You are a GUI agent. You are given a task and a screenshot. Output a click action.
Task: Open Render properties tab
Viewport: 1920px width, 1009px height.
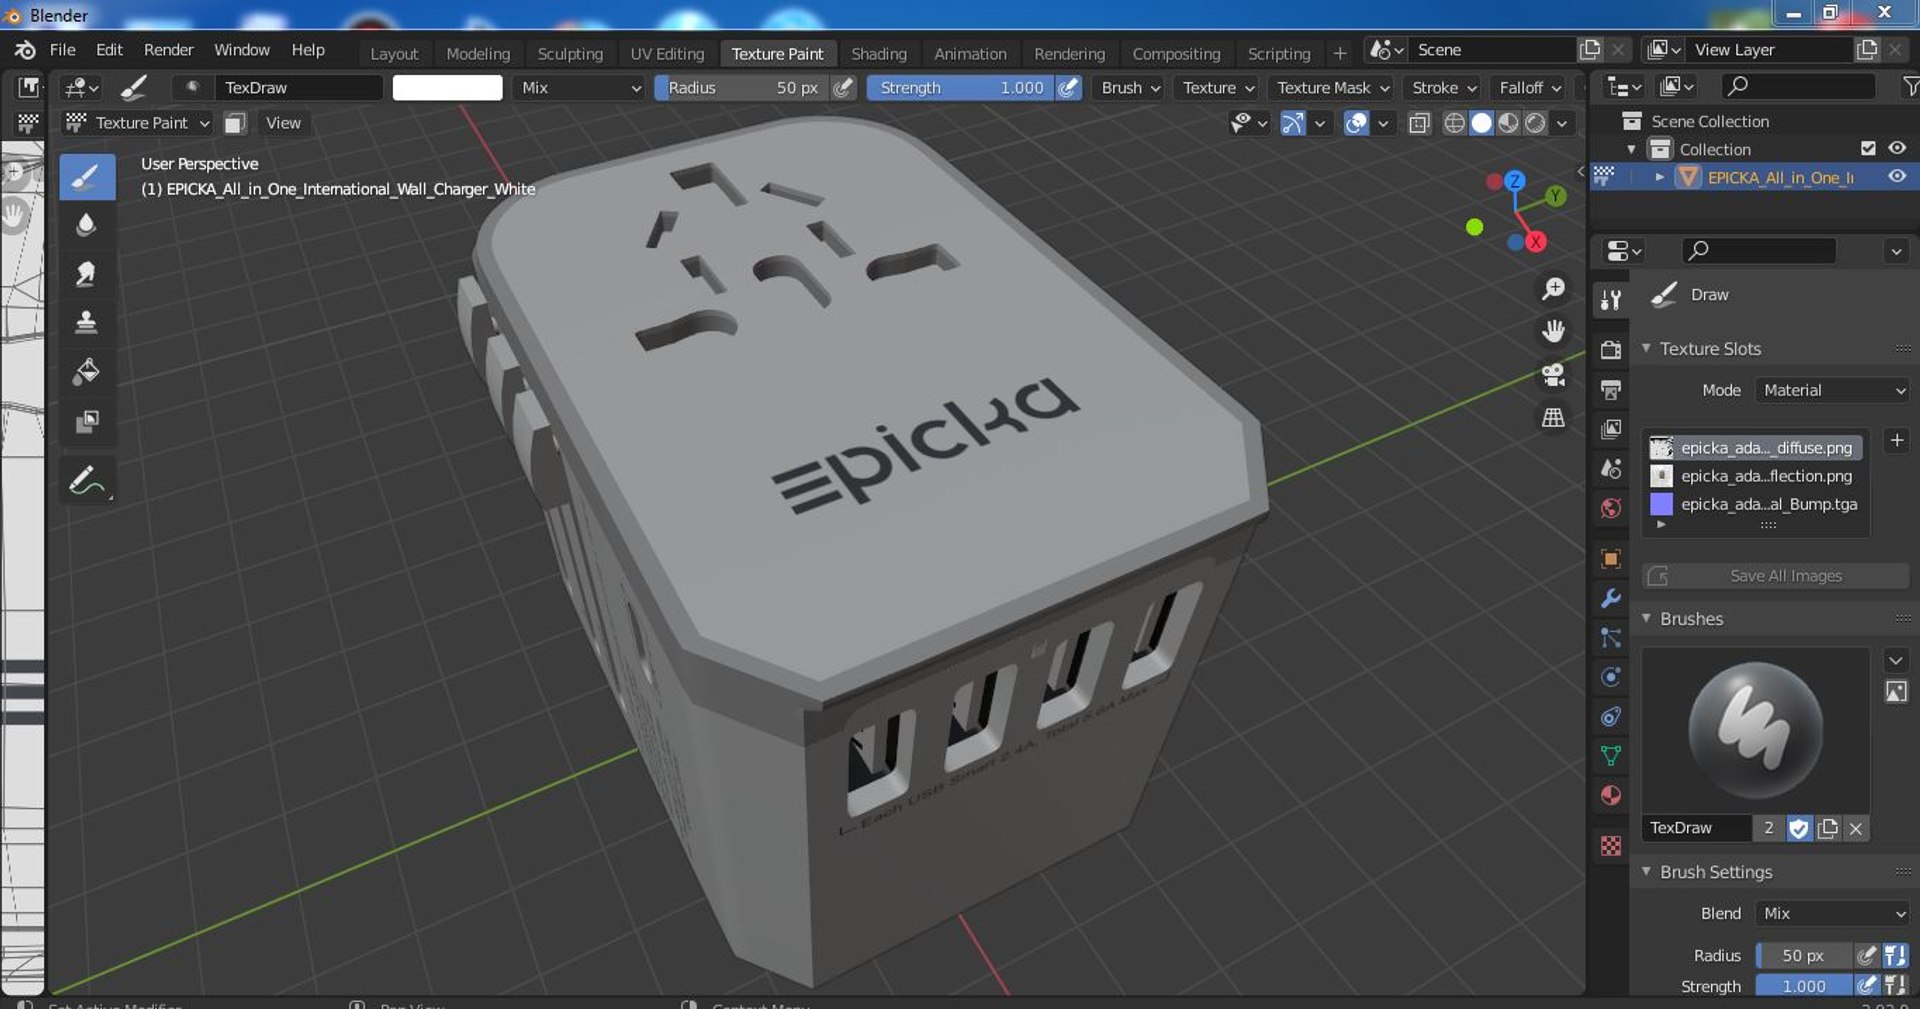(1610, 349)
